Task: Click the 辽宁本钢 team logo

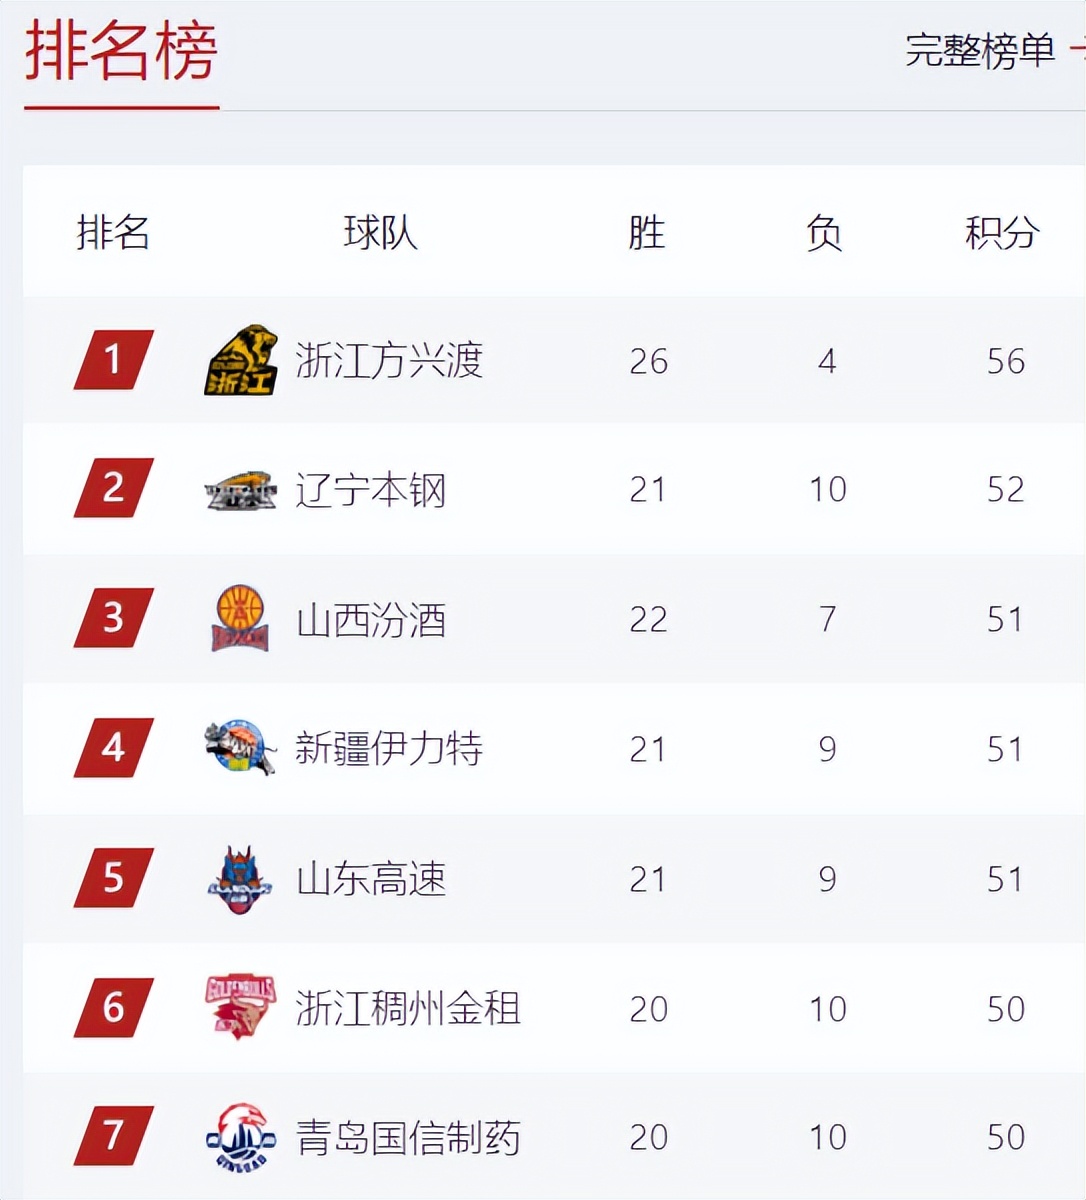Action: (x=240, y=490)
